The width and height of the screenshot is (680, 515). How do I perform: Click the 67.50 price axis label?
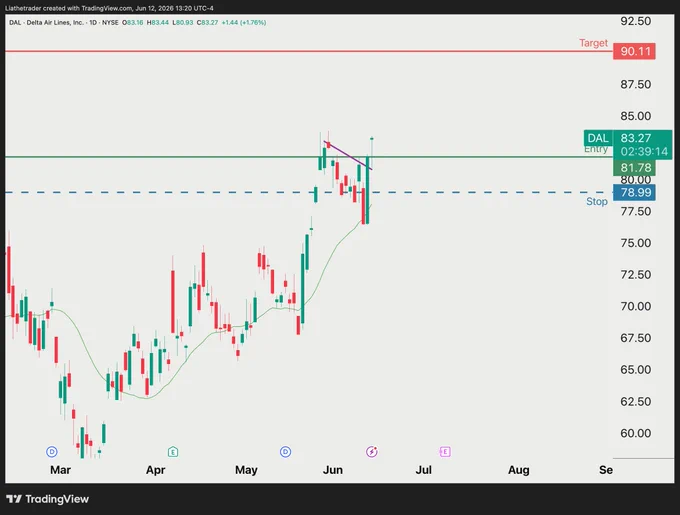point(635,338)
